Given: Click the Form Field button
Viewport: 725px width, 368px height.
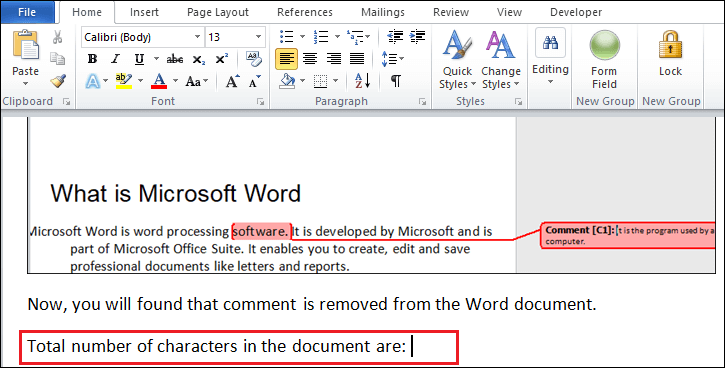Looking at the screenshot, I should tap(604, 59).
